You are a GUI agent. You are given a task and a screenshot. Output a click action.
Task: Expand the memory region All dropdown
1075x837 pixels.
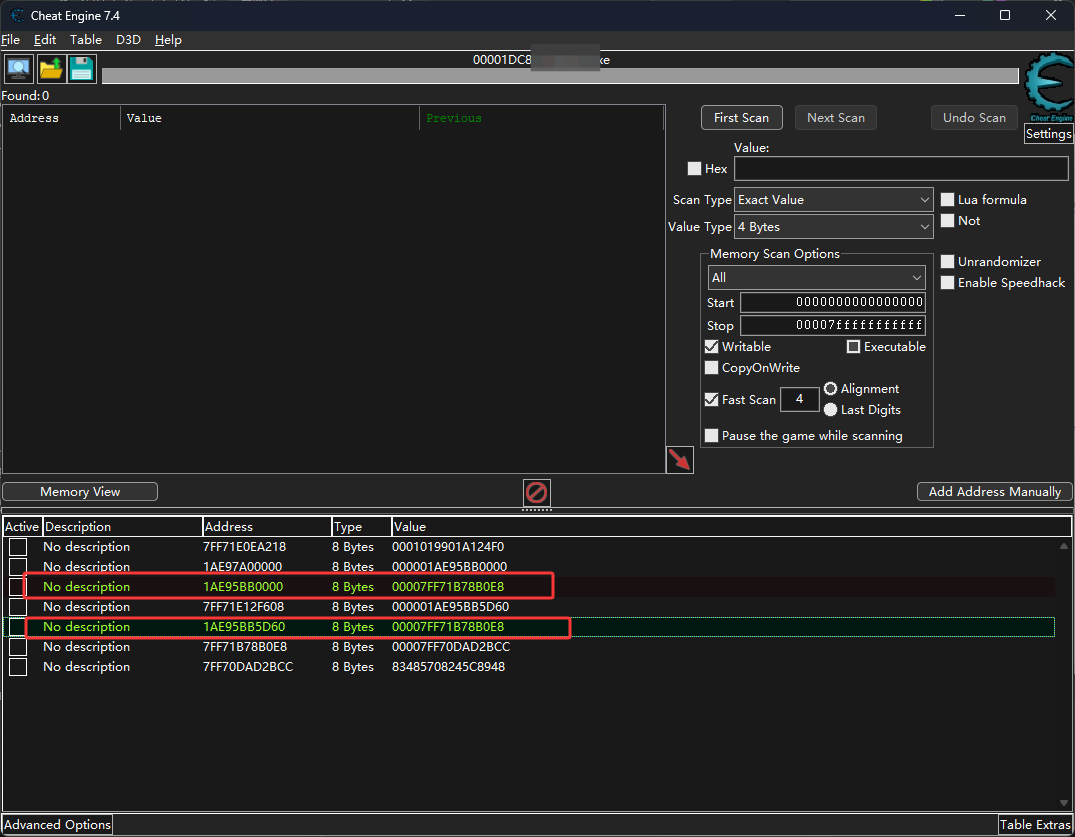816,278
